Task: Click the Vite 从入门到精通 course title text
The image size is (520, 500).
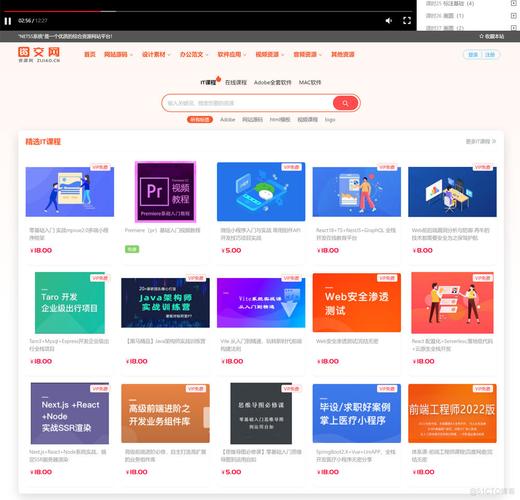Action: coord(261,345)
